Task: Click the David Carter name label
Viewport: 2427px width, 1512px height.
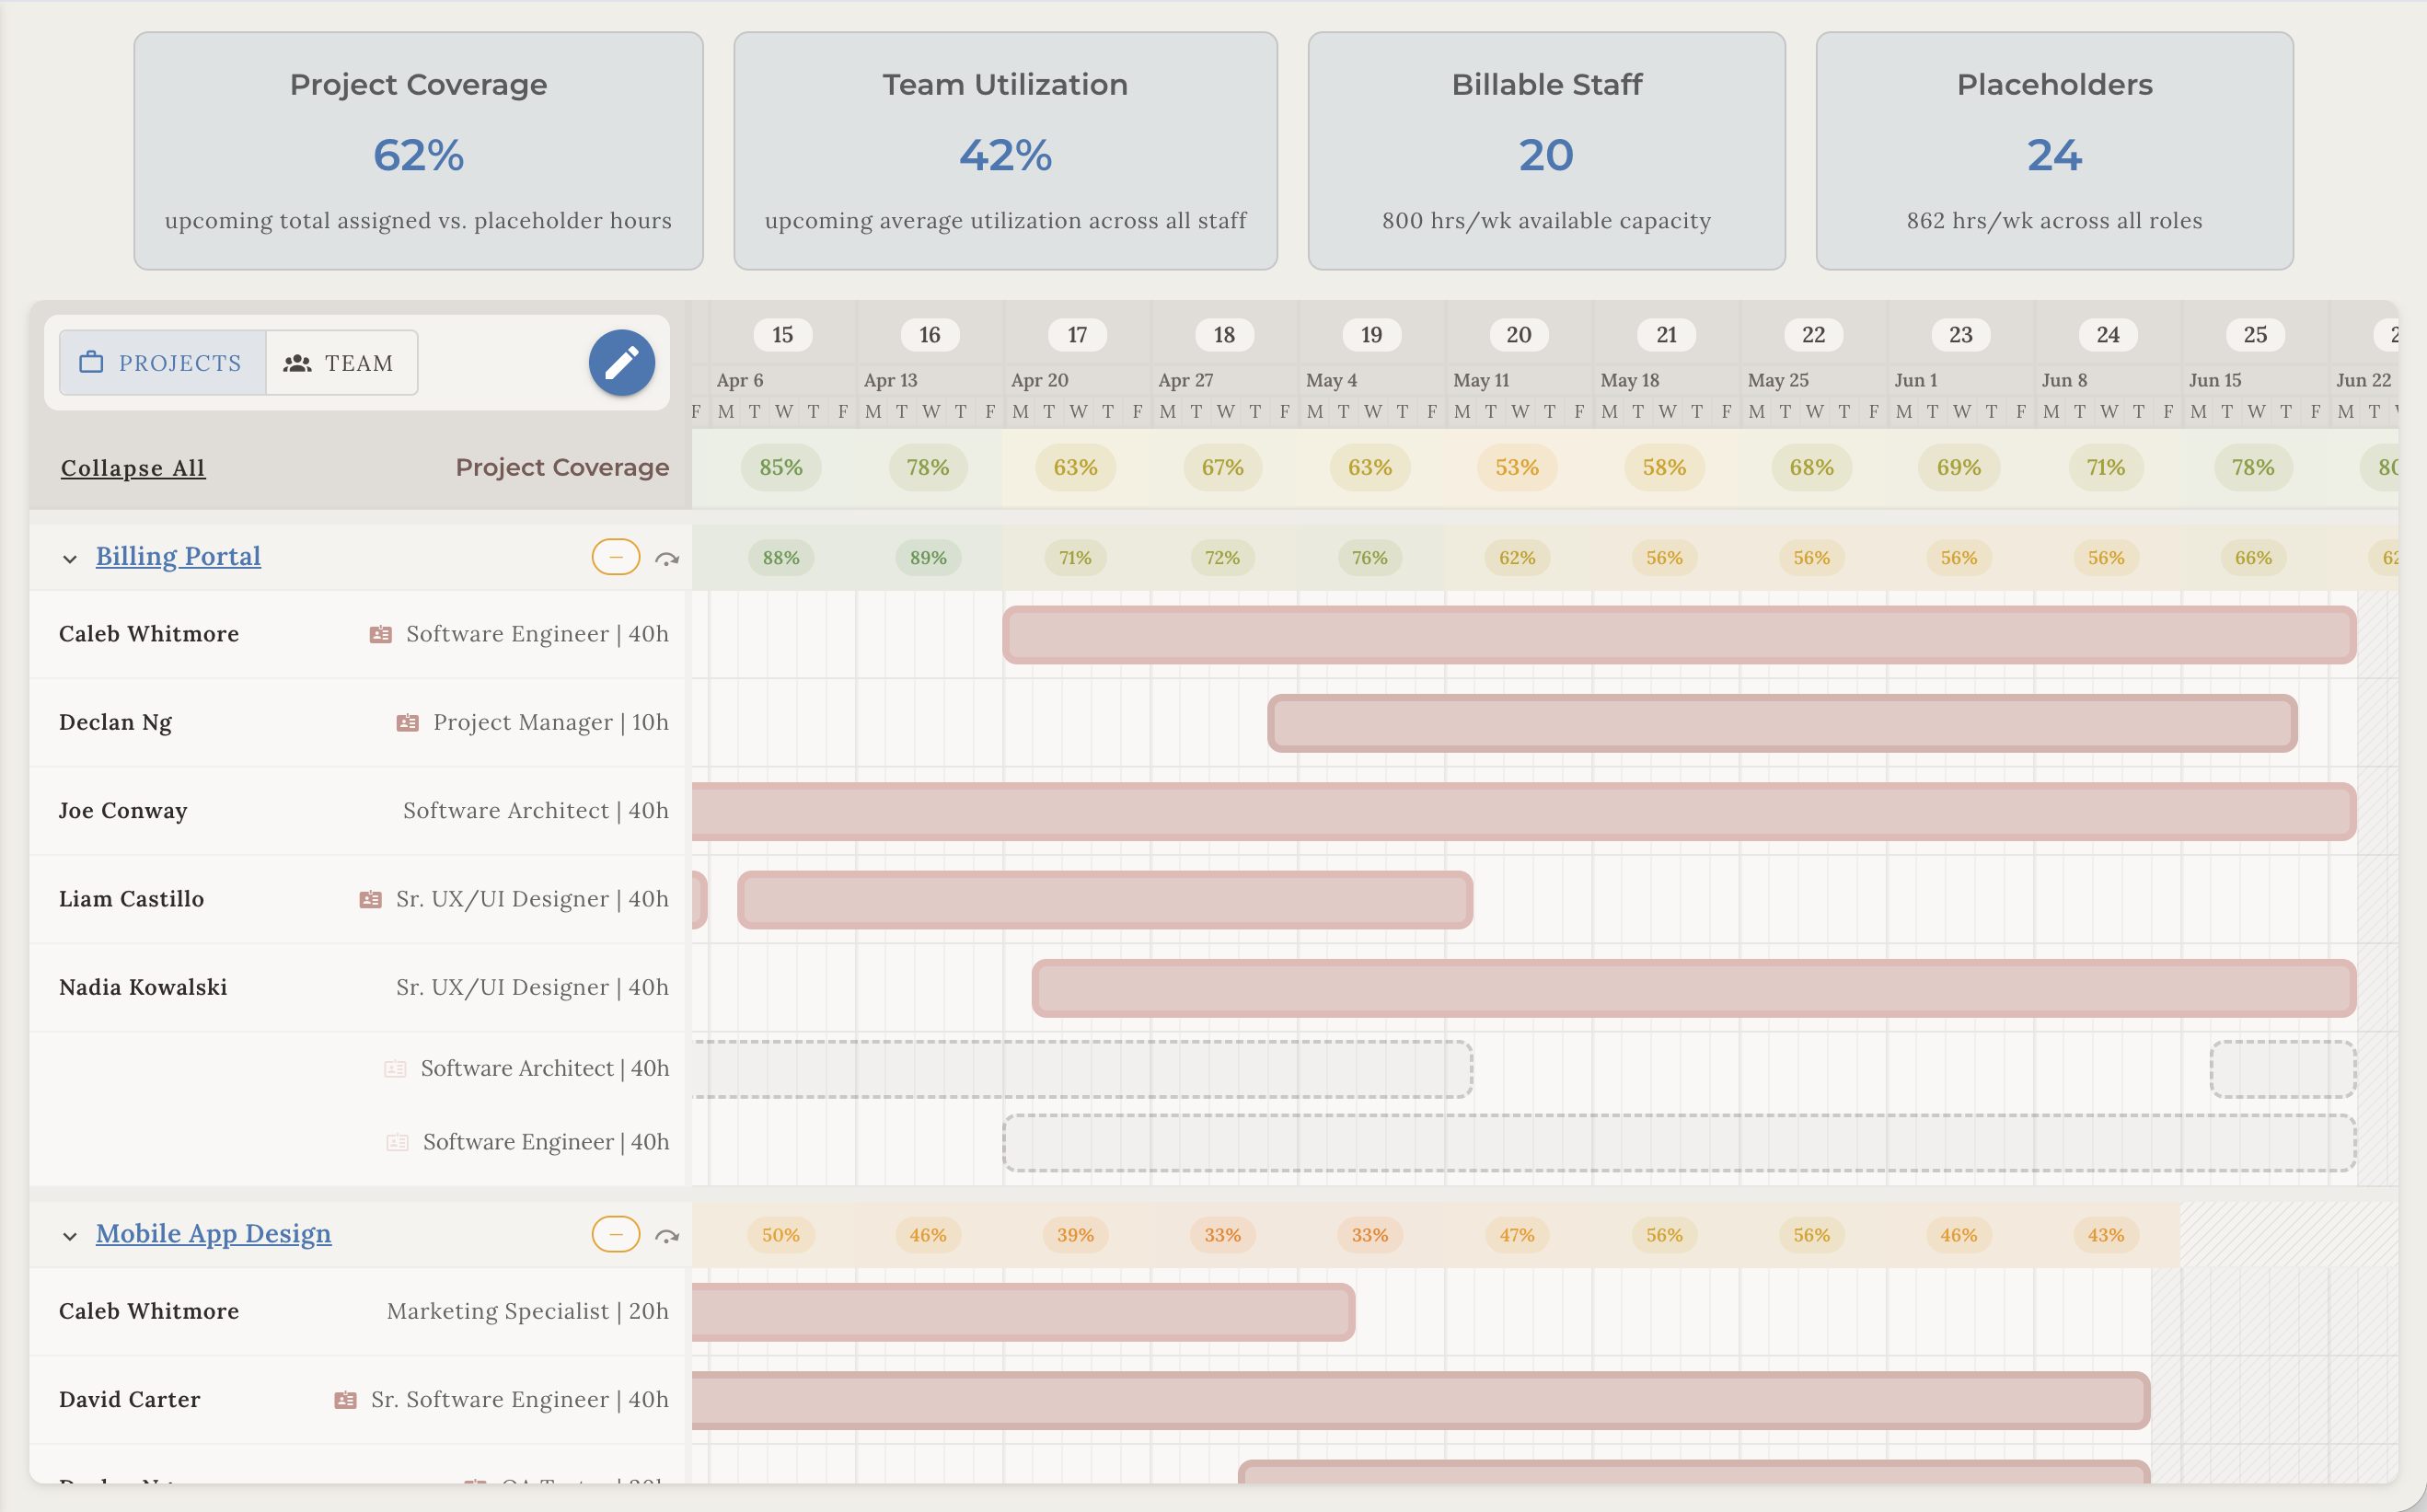Action: (x=129, y=1399)
